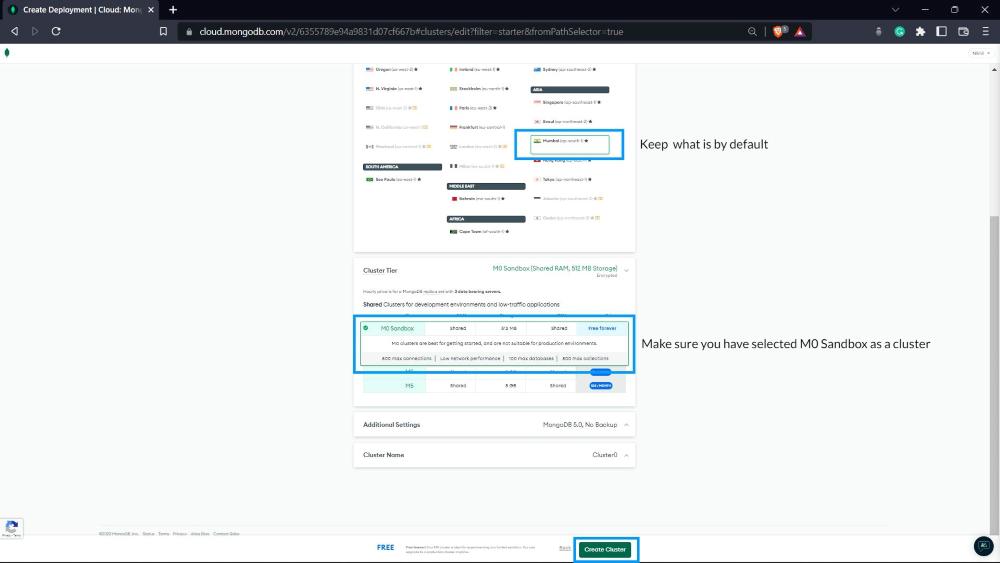This screenshot has width=1000, height=563.
Task: Open a new browser tab with plus
Action: (x=173, y=10)
